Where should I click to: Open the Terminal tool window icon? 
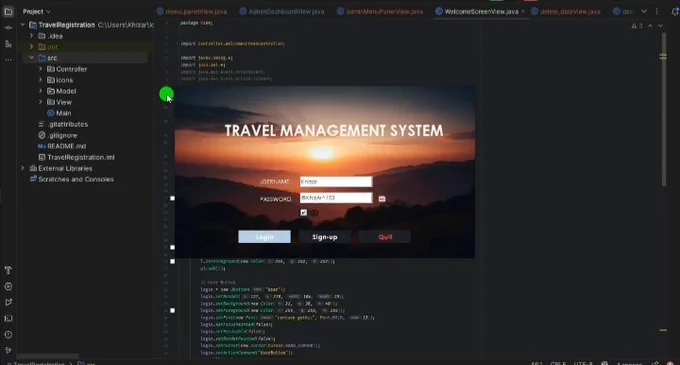pos(8,319)
